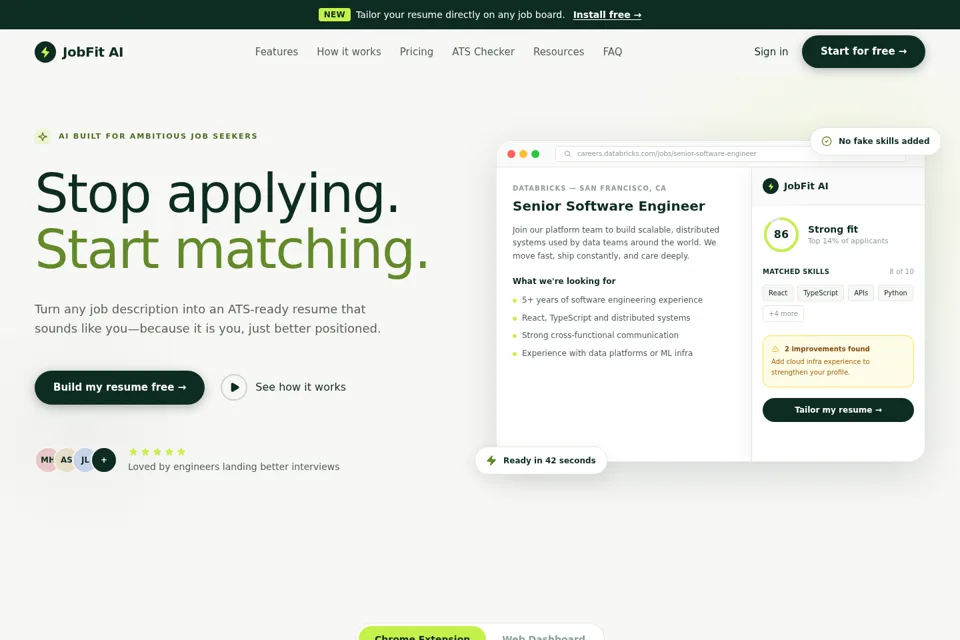The width and height of the screenshot is (960, 640).
Task: Click the Senior Software Engineer title
Action: click(609, 206)
